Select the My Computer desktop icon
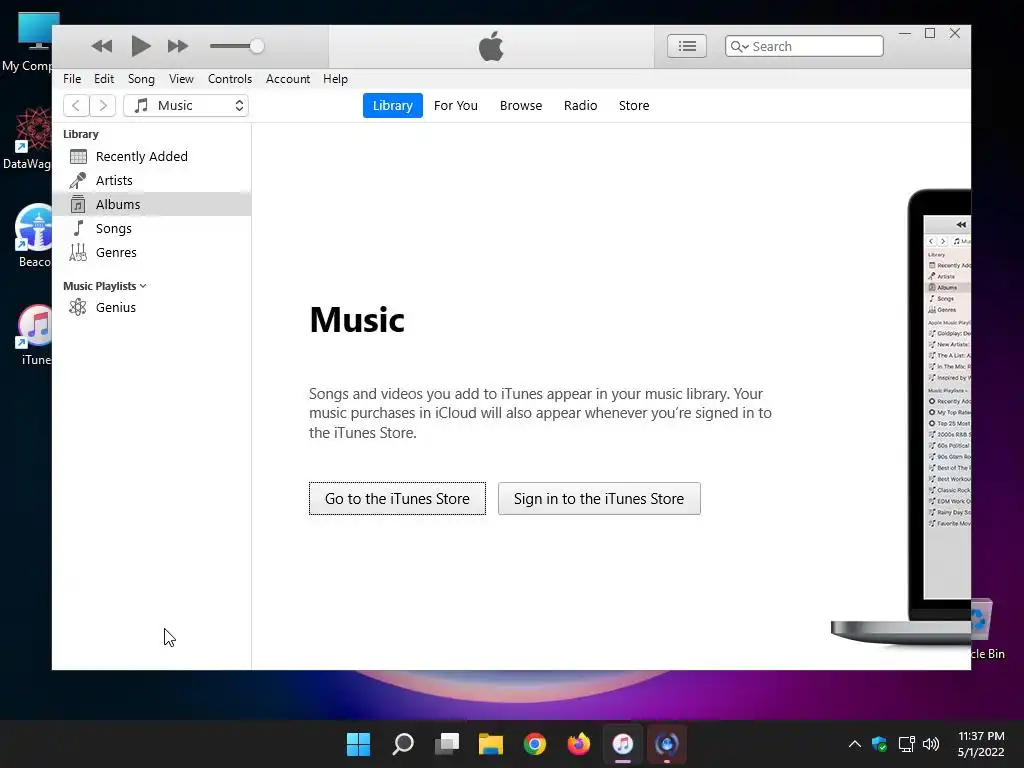Screen dimensions: 1024x768 coord(29,42)
